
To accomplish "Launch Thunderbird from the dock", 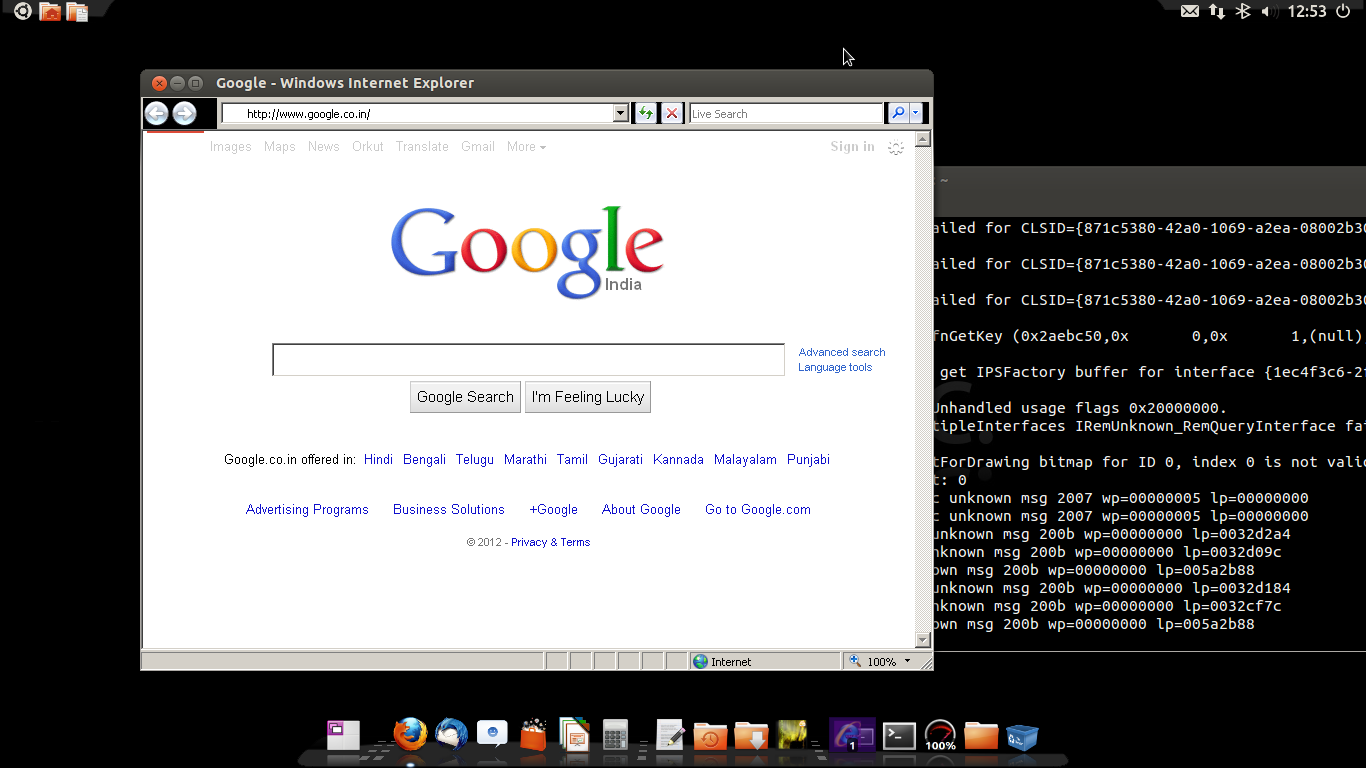I will coord(451,735).
